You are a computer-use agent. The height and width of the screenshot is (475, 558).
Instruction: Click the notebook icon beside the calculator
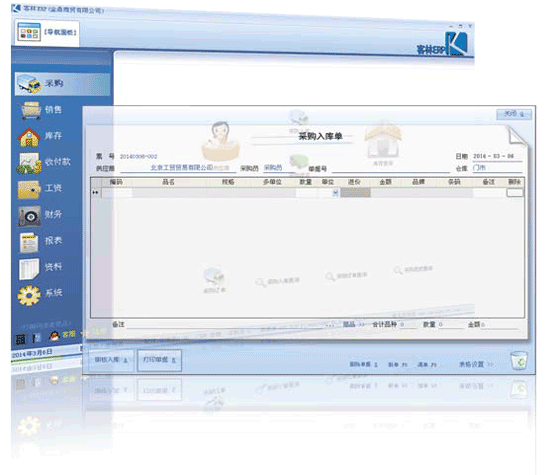tap(37, 338)
